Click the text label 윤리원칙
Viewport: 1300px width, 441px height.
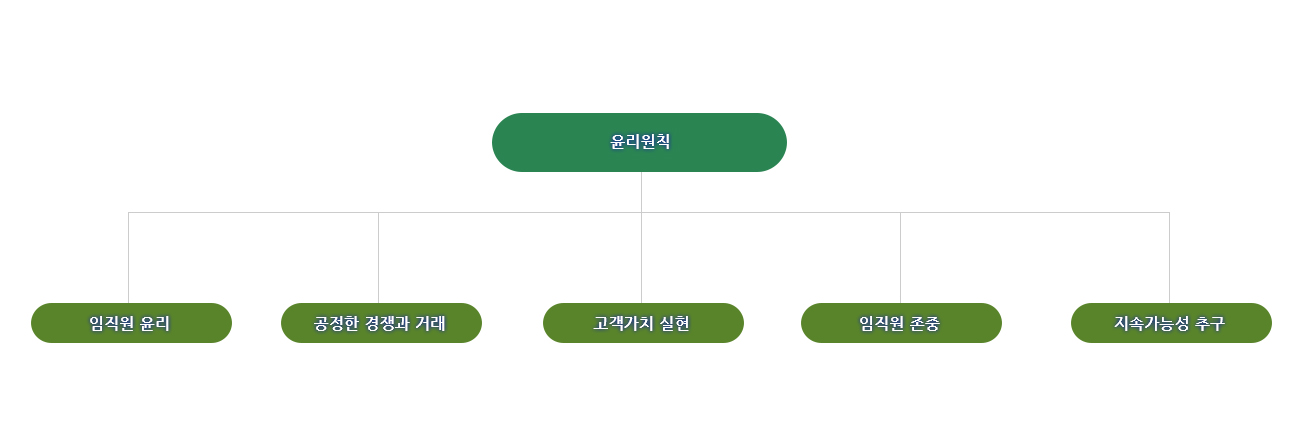640,142
